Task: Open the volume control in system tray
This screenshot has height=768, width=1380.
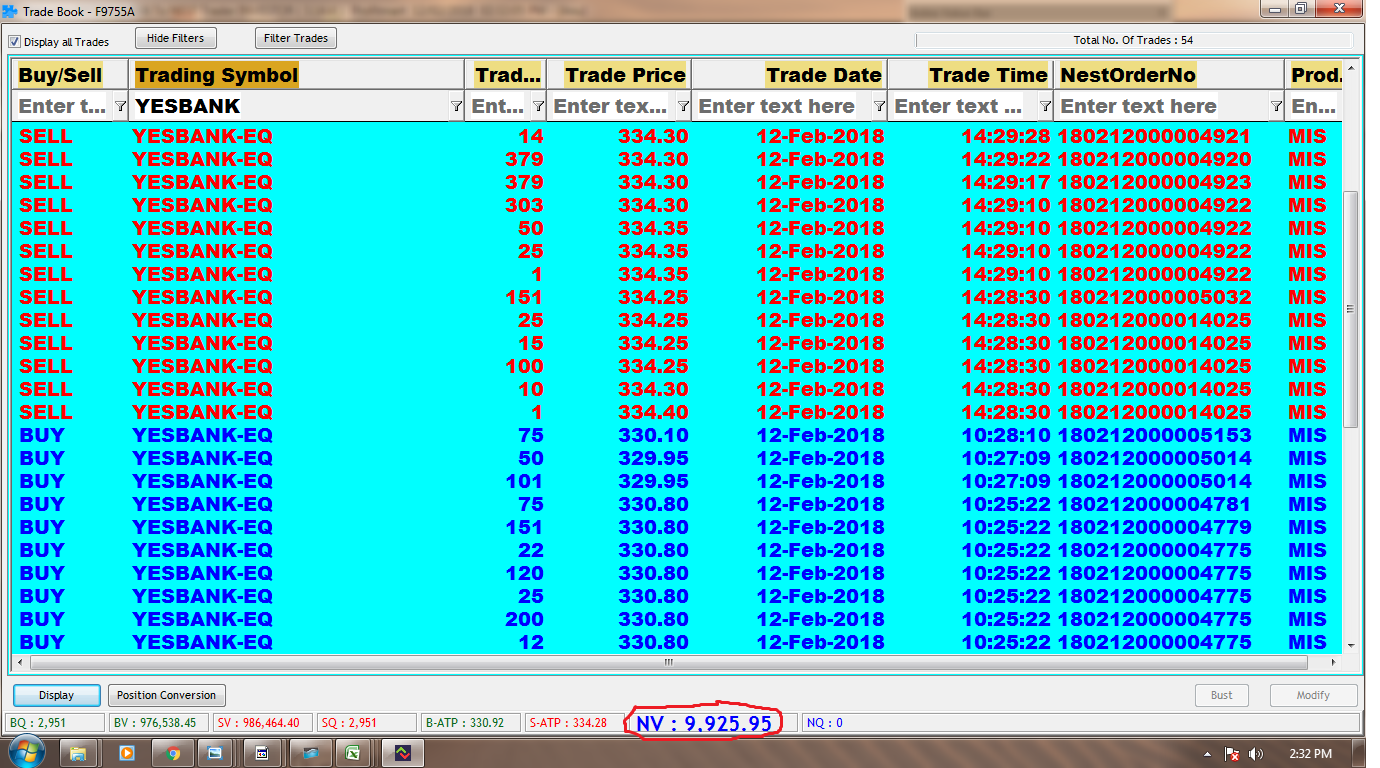Action: click(x=1257, y=754)
